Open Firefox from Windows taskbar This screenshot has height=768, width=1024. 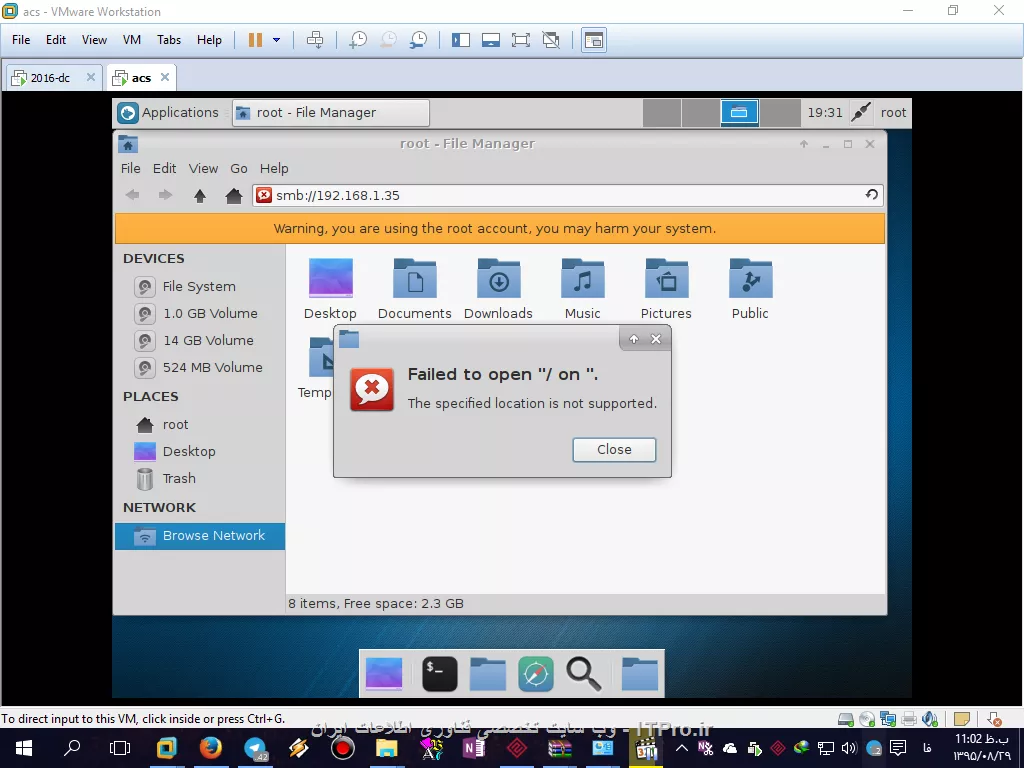pyautogui.click(x=210, y=748)
